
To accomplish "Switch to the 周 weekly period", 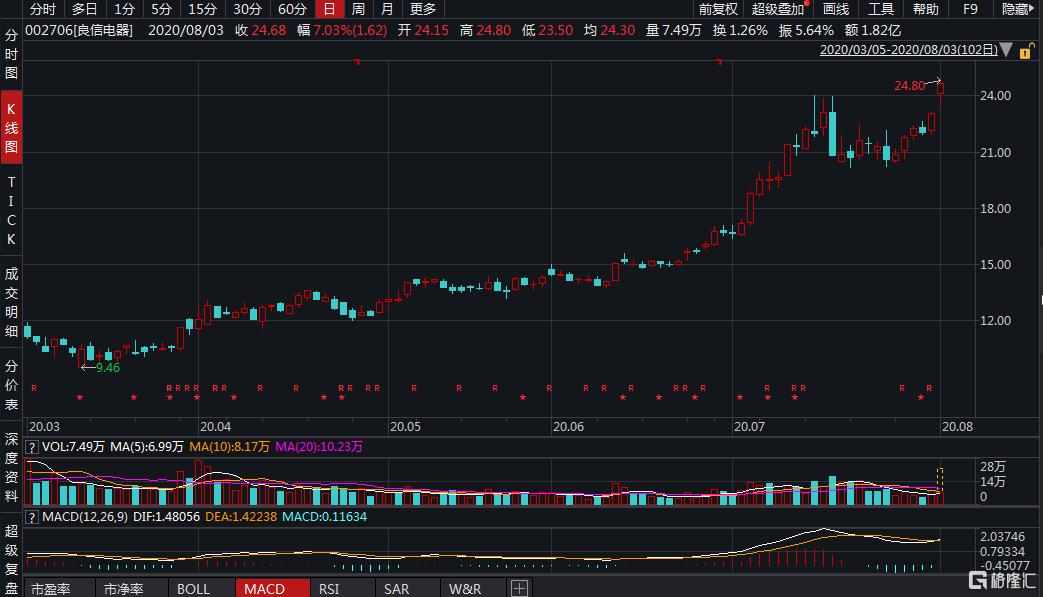I will pyautogui.click(x=357, y=9).
